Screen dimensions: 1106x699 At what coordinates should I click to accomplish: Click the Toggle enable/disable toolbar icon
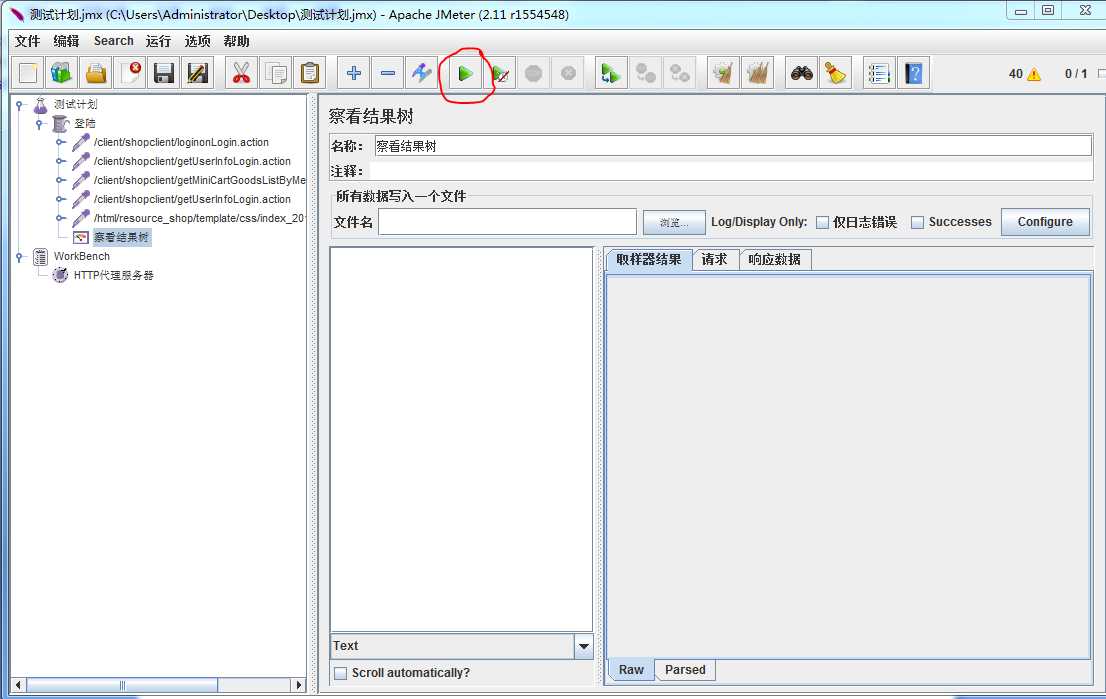[x=421, y=73]
